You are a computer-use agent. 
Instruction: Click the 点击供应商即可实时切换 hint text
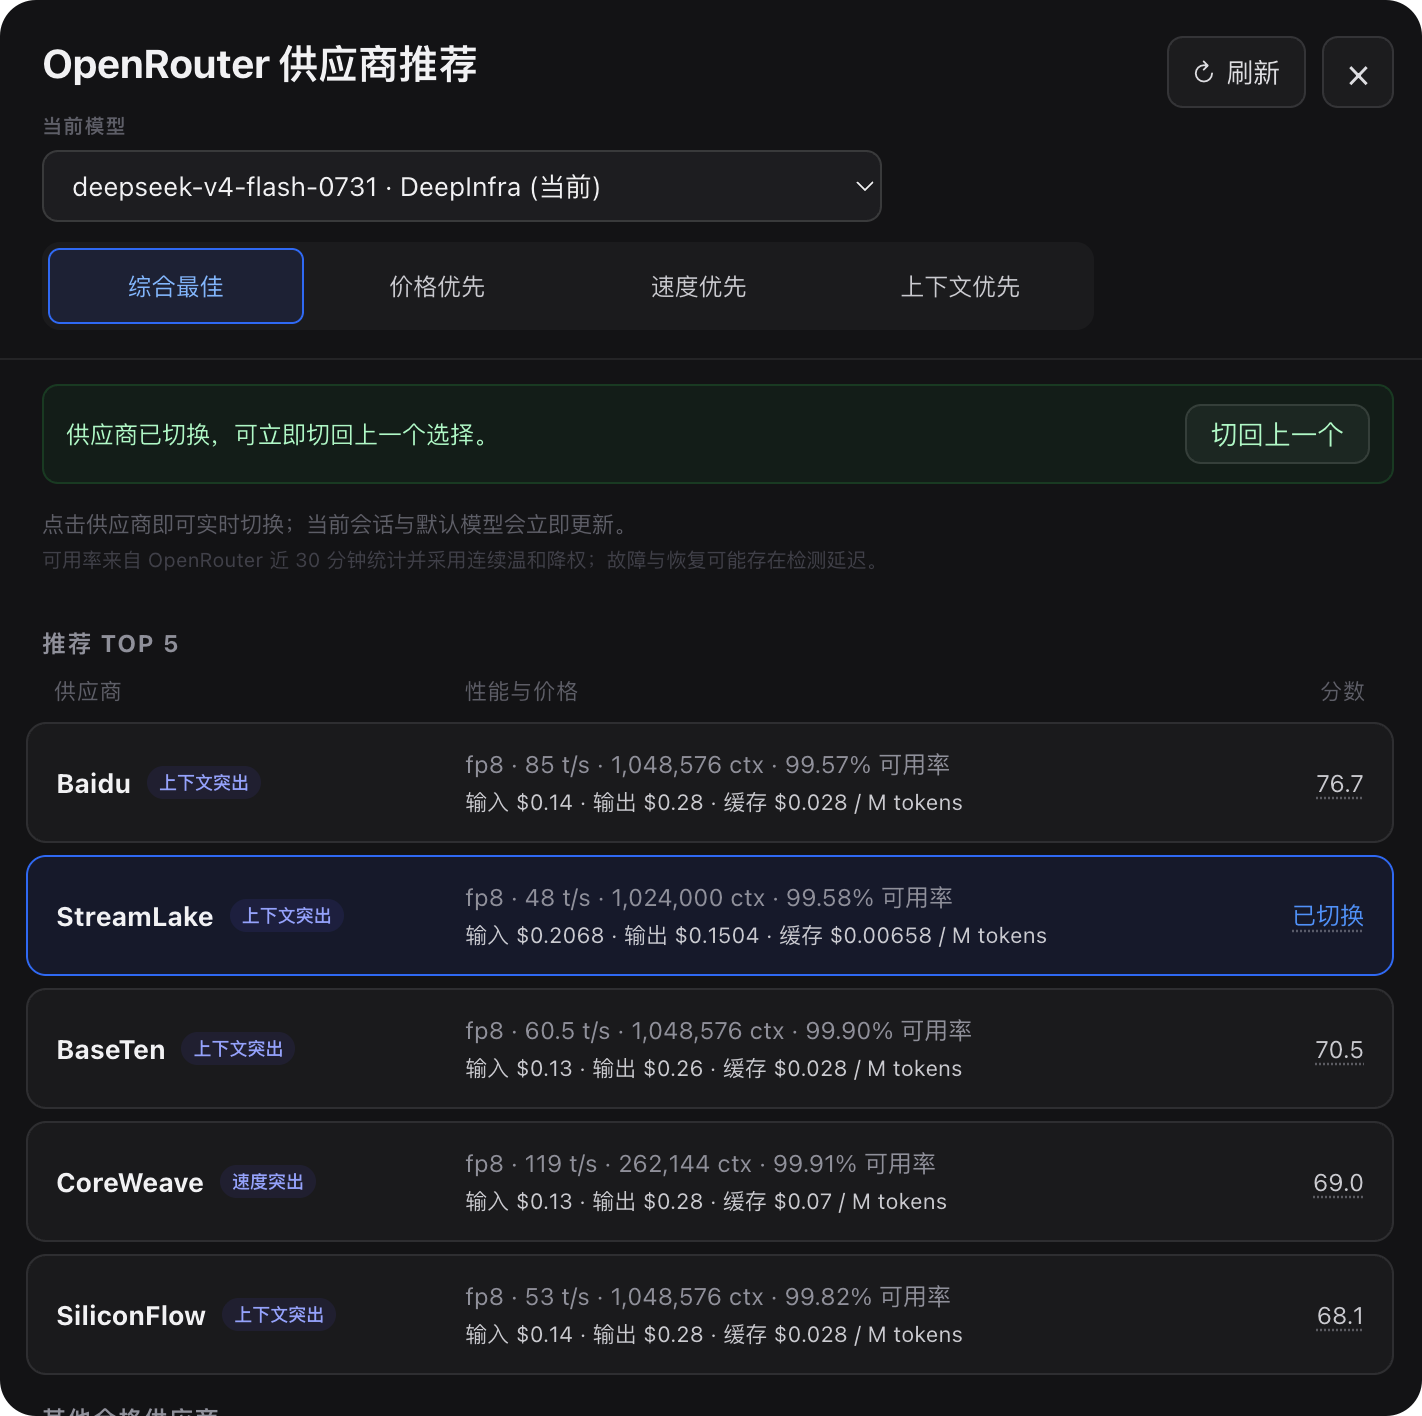(x=338, y=524)
